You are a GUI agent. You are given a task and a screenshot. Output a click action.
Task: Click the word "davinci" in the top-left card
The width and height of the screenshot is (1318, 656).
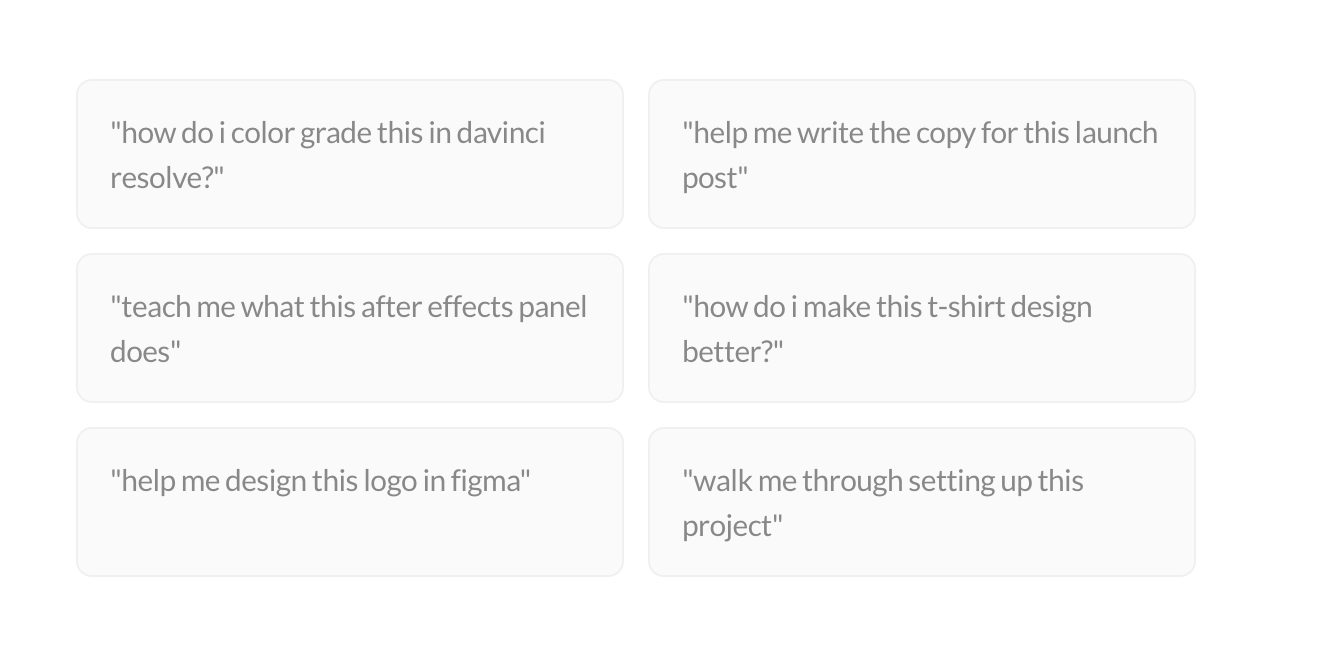(501, 133)
